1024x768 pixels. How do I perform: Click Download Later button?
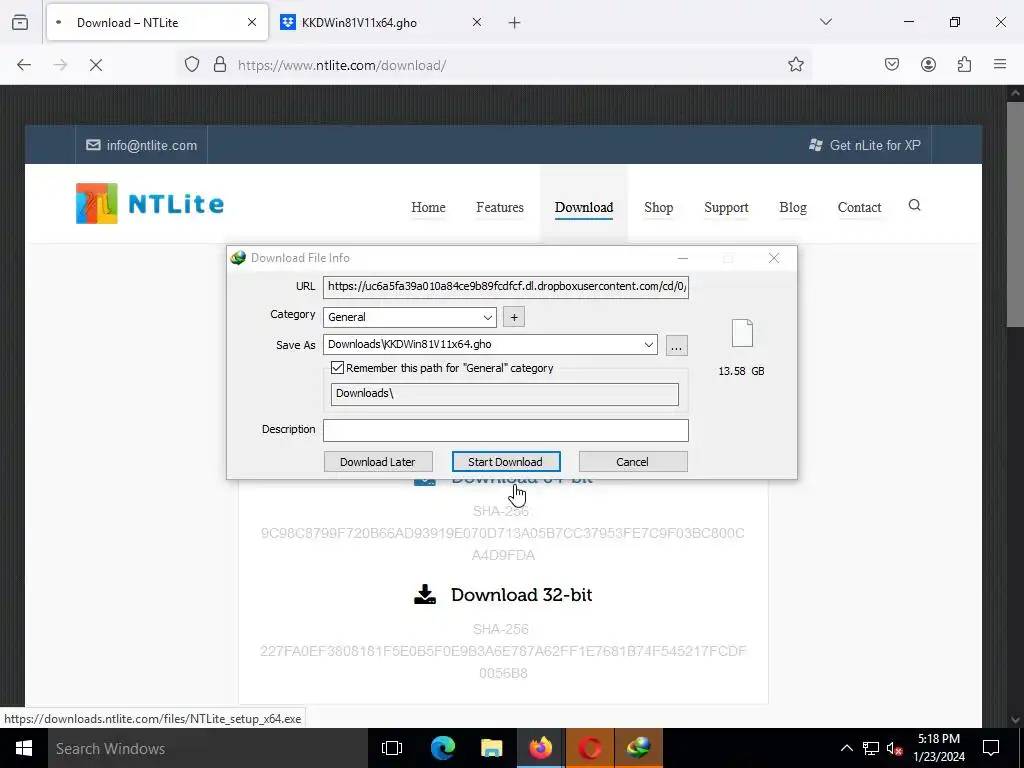pos(377,462)
